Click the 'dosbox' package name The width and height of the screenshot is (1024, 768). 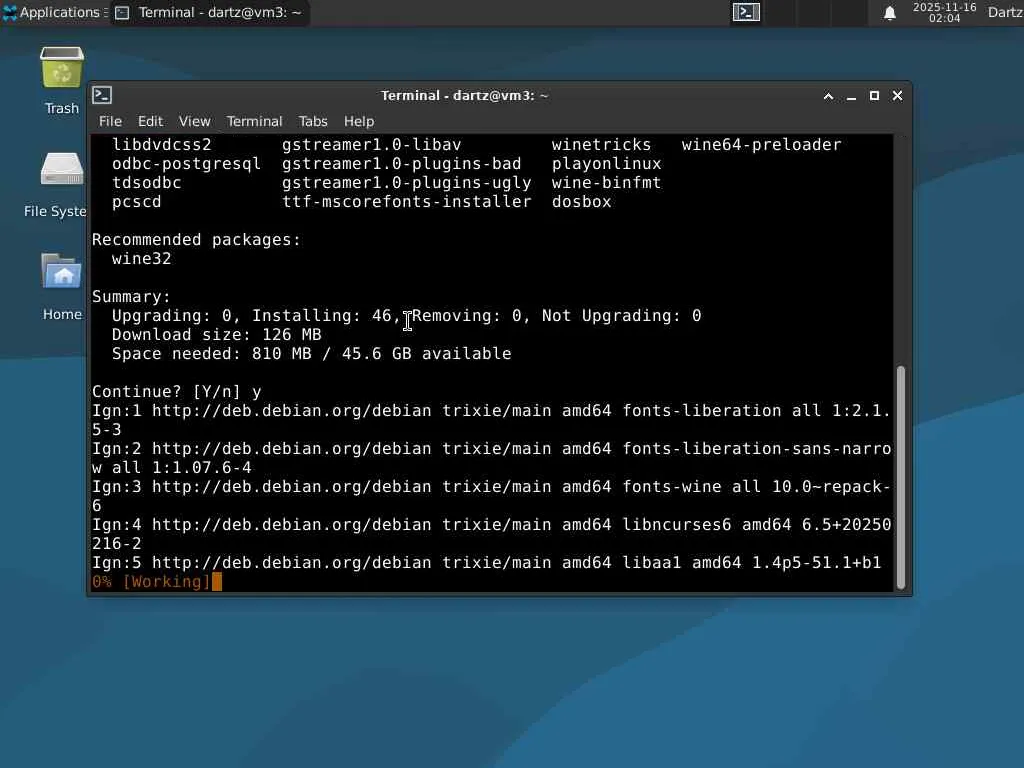pos(581,202)
